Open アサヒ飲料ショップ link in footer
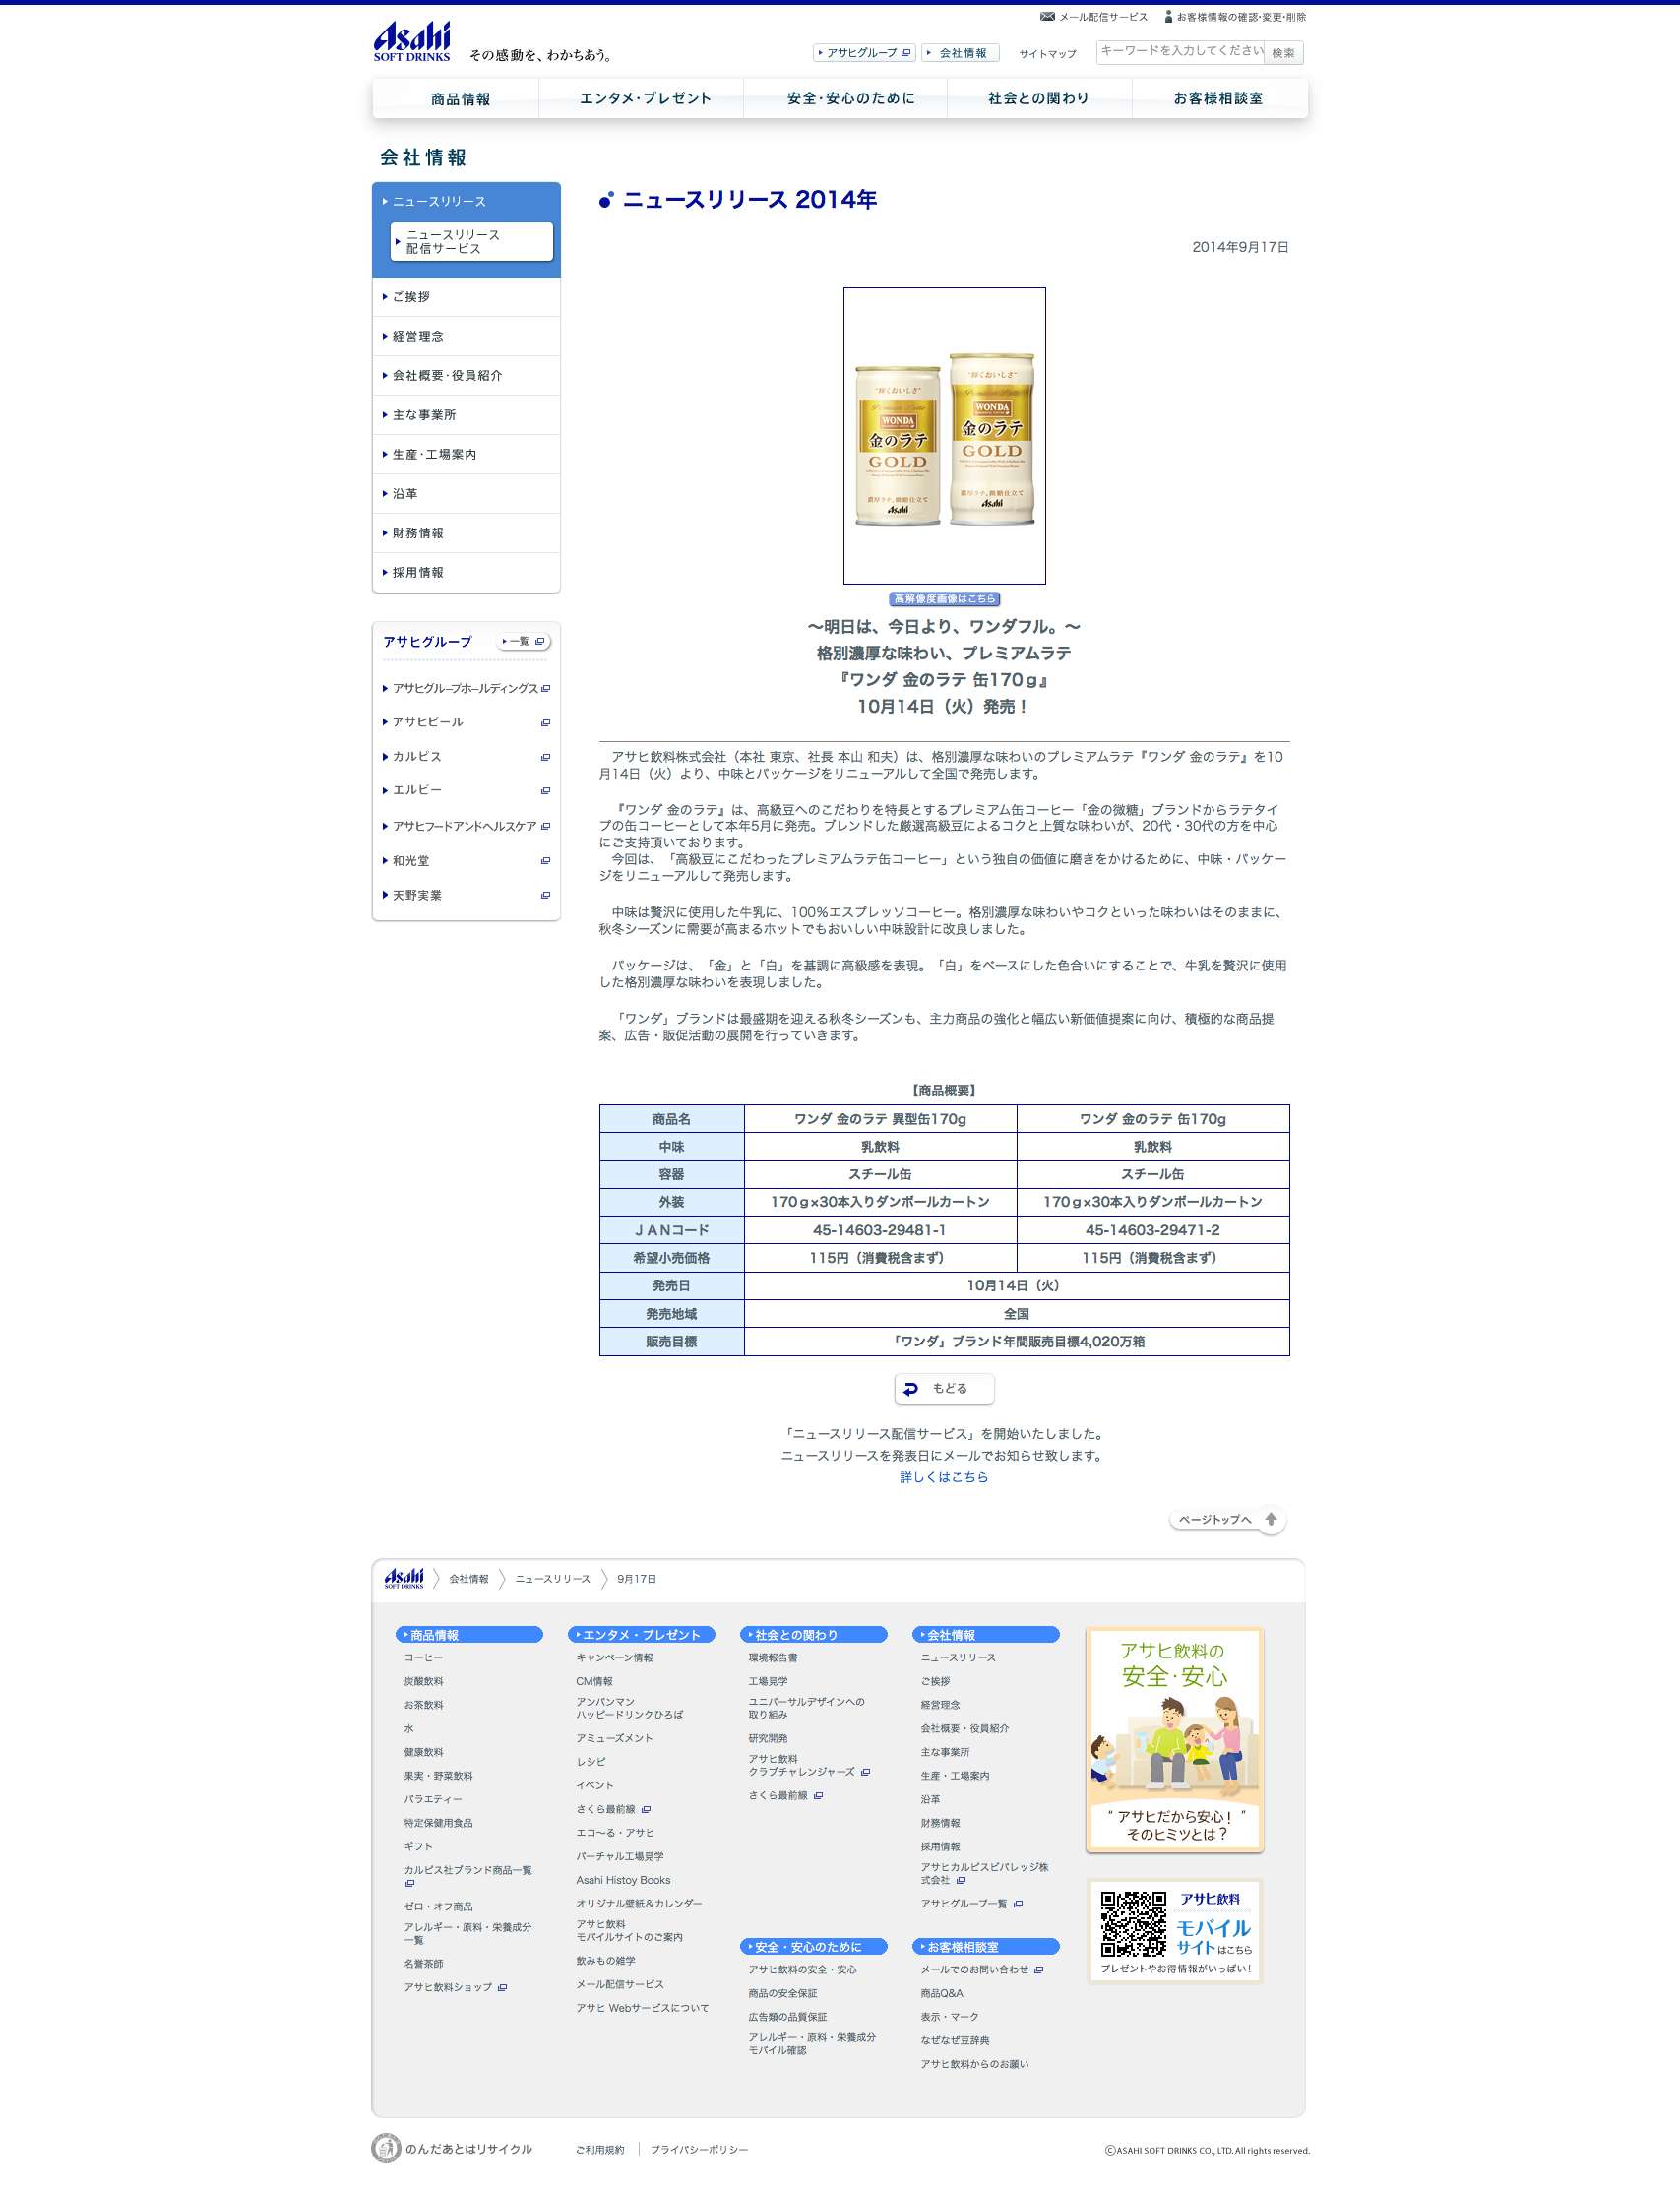 pyautogui.click(x=448, y=1988)
